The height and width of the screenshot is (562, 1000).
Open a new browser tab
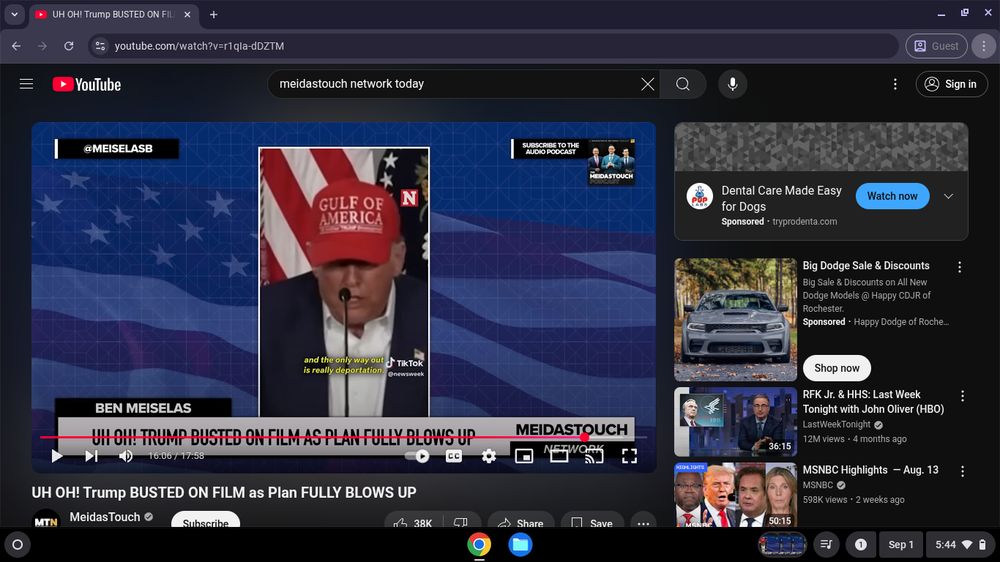pyautogui.click(x=214, y=14)
